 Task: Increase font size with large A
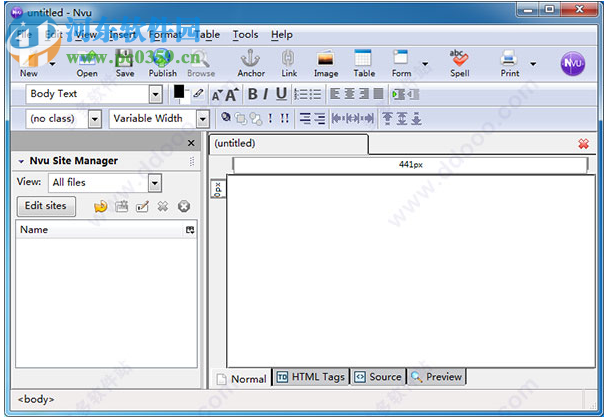(232, 95)
